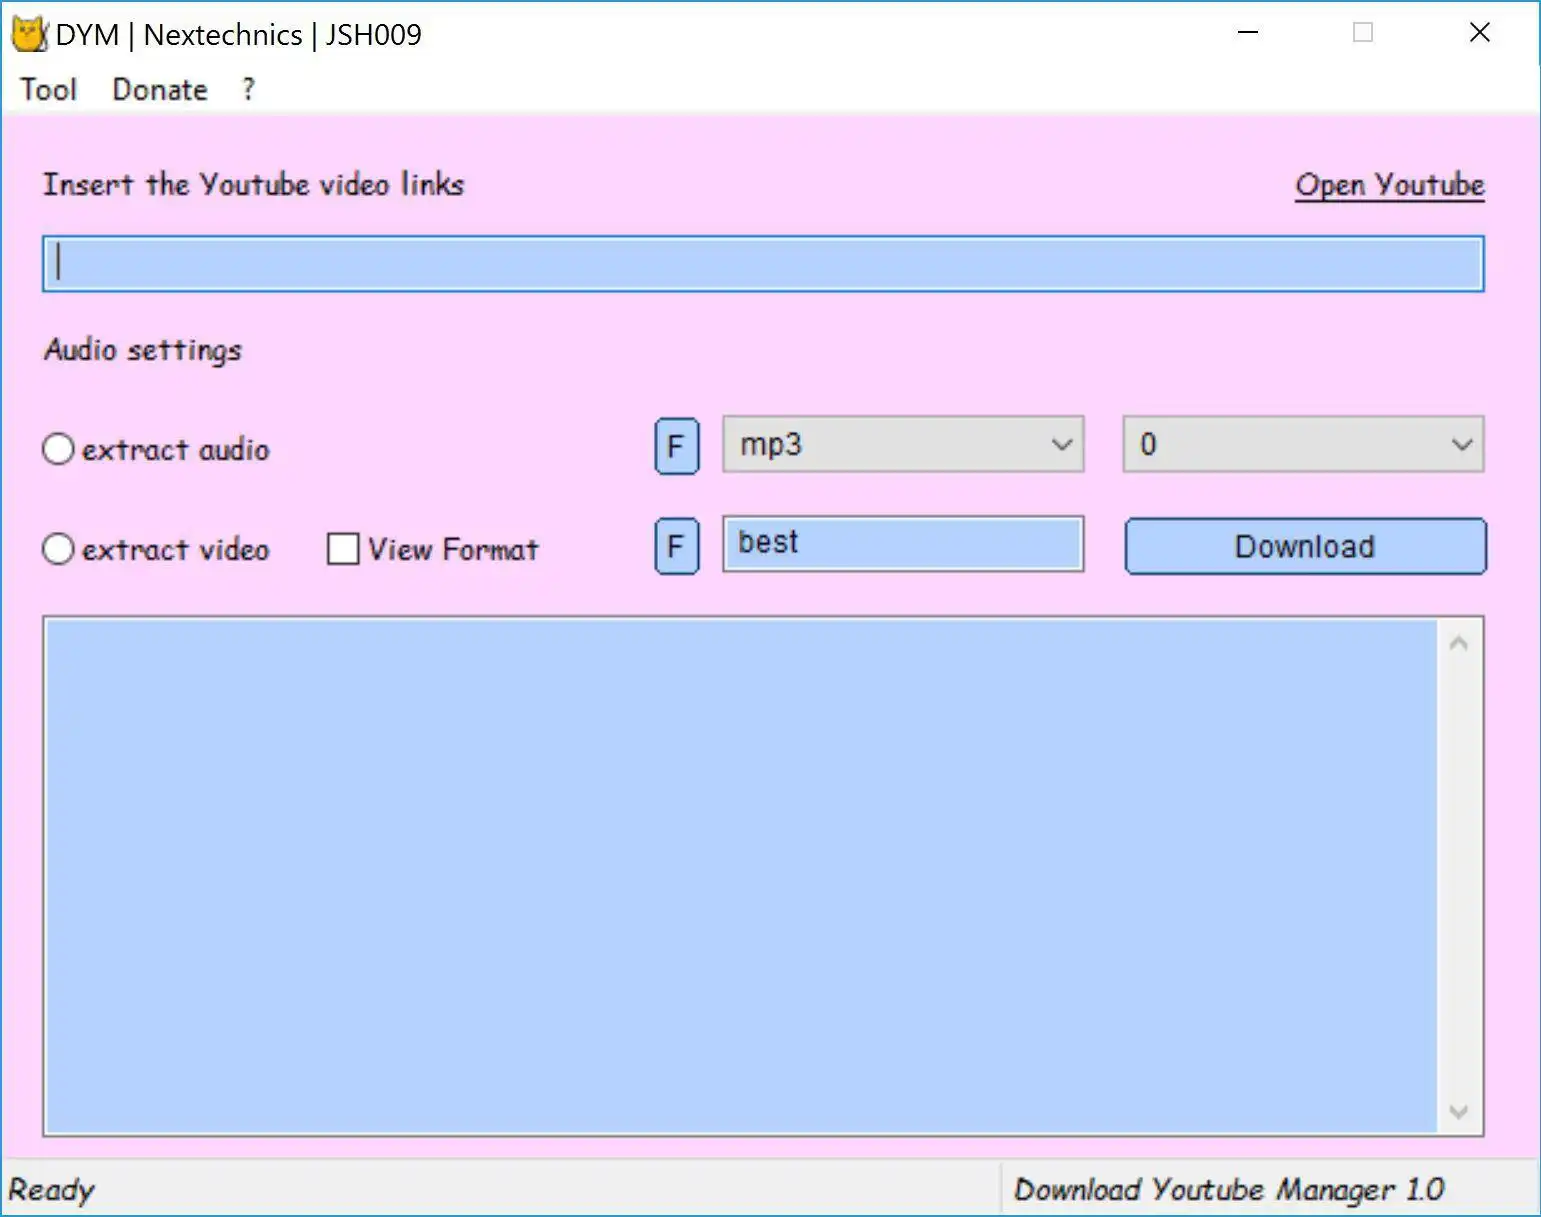The image size is (1541, 1217).
Task: Click the output log text area
Action: (x=740, y=876)
